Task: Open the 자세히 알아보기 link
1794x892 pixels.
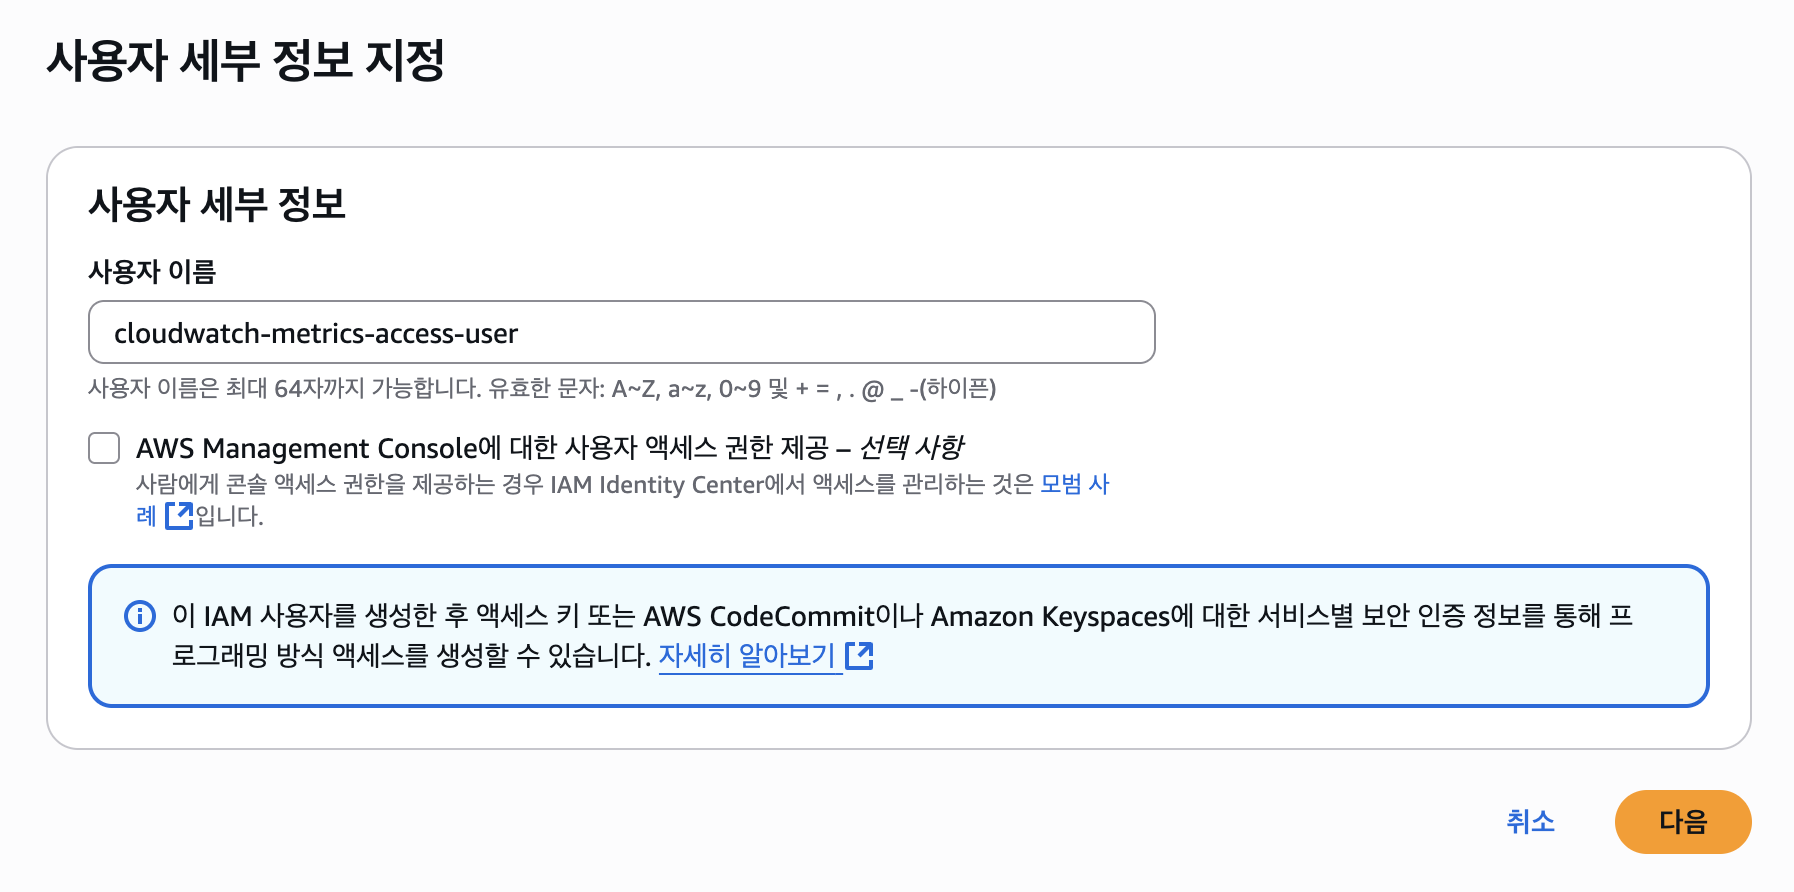Action: pyautogui.click(x=746, y=656)
